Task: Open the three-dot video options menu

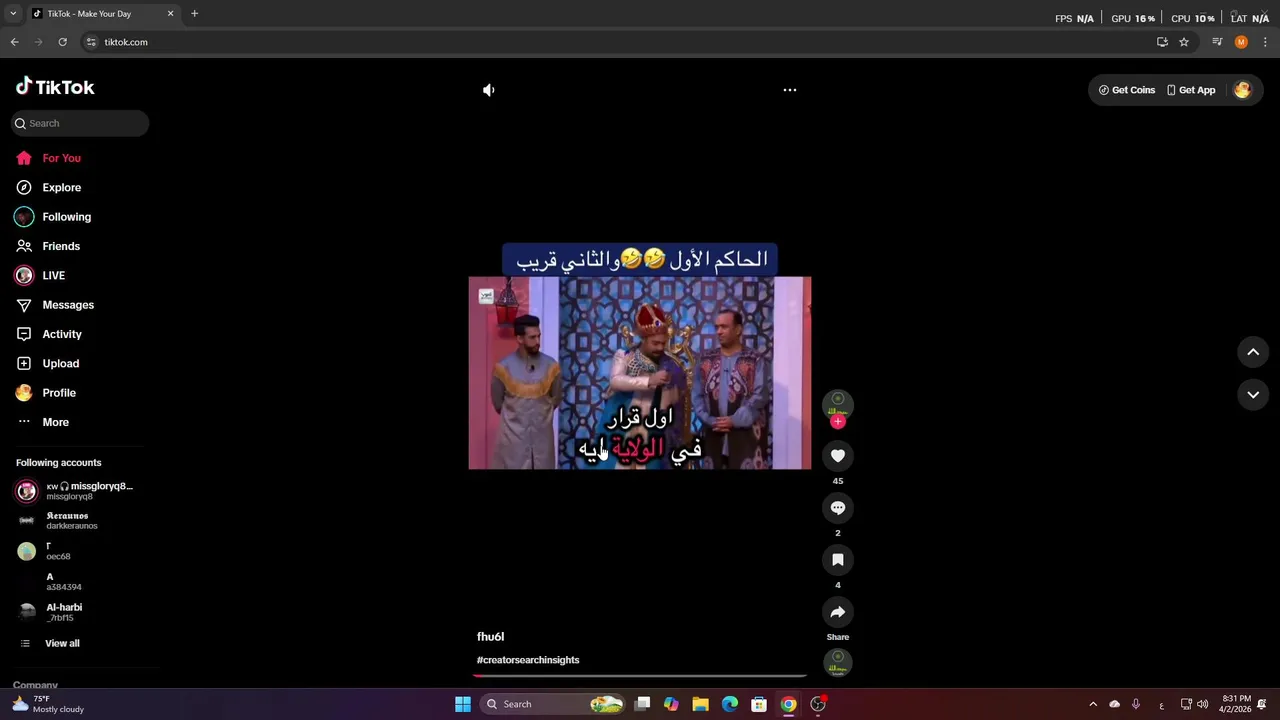Action: click(790, 90)
